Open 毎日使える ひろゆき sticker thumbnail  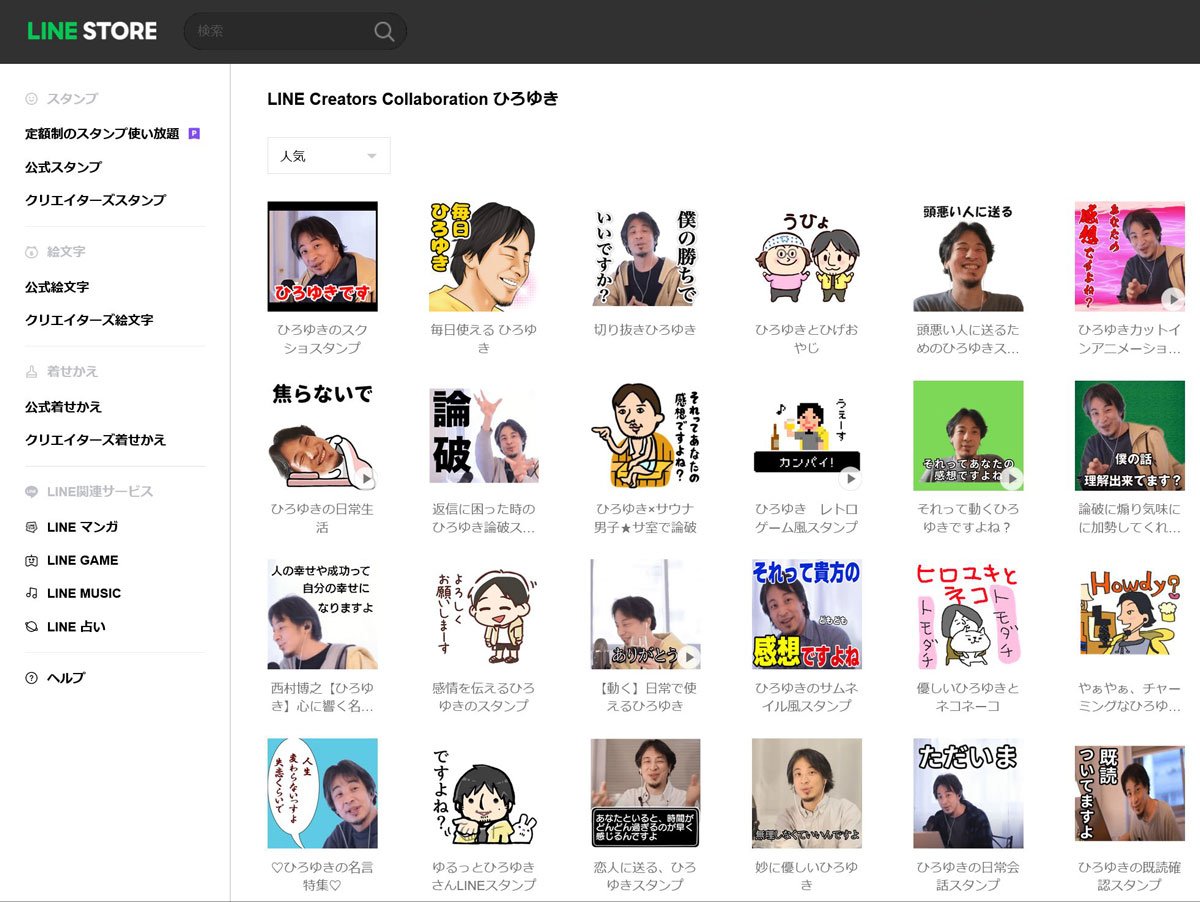484,257
